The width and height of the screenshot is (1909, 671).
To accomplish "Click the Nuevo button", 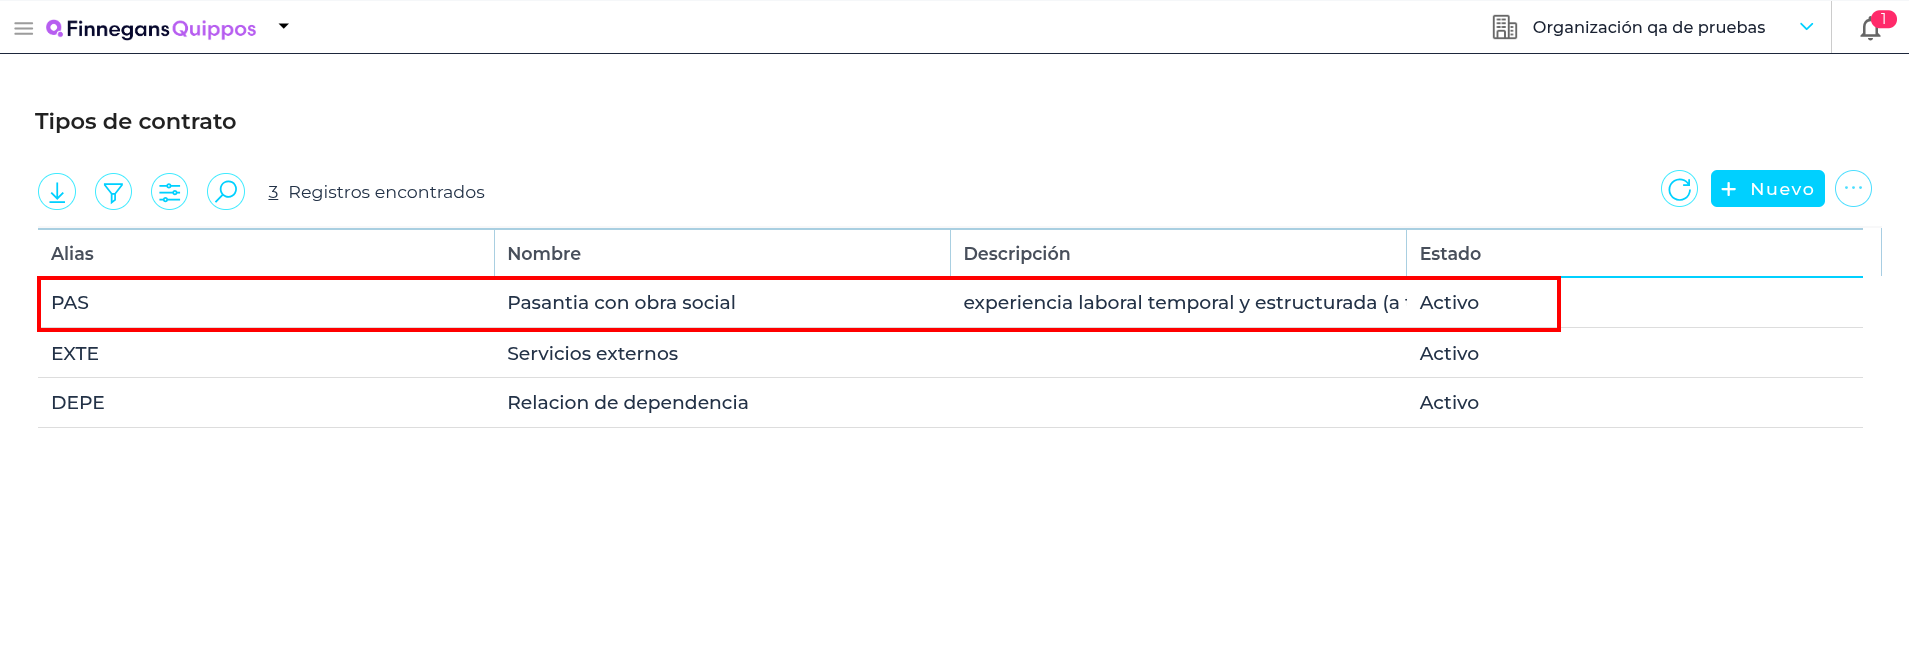I will point(1767,189).
